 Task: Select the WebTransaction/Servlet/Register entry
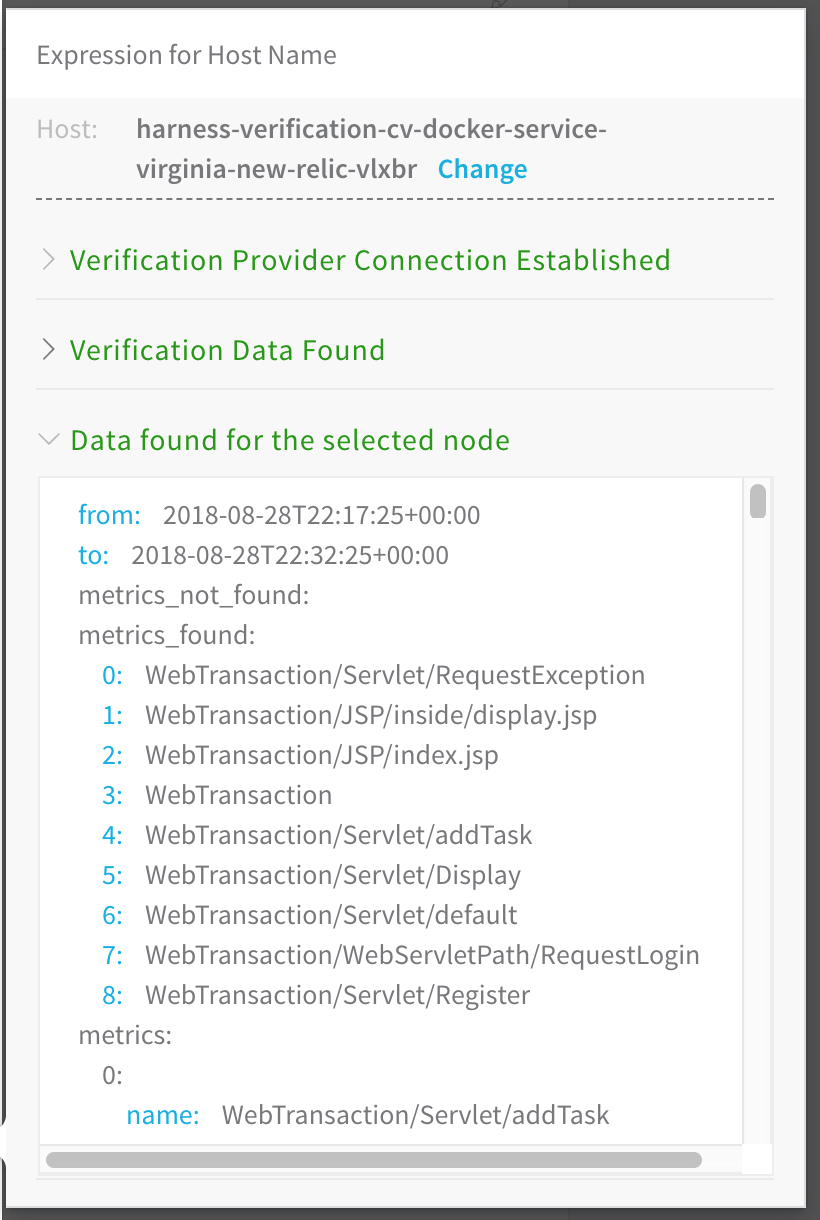[x=338, y=995]
